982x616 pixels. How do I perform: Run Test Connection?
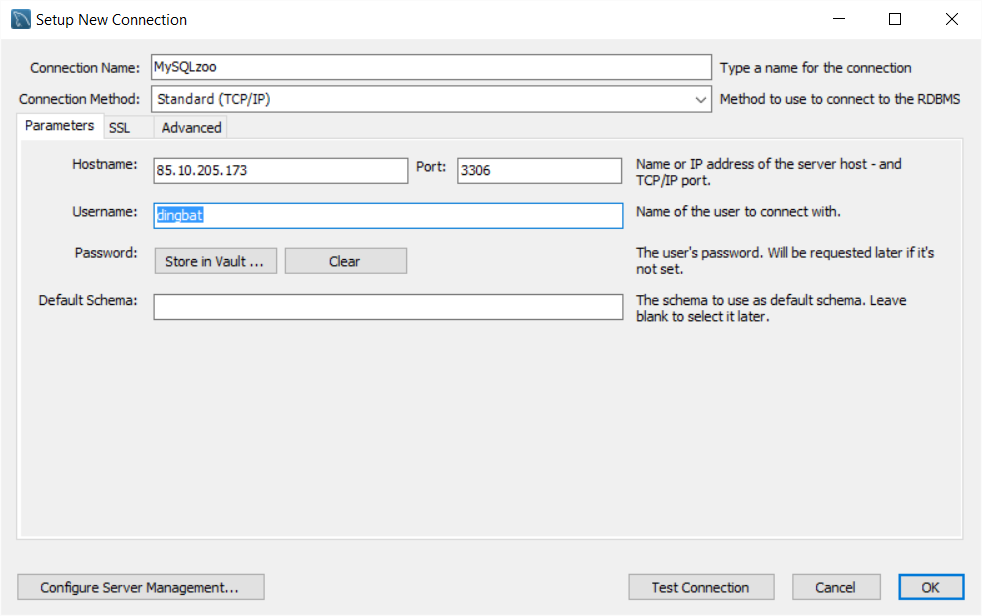point(701,587)
